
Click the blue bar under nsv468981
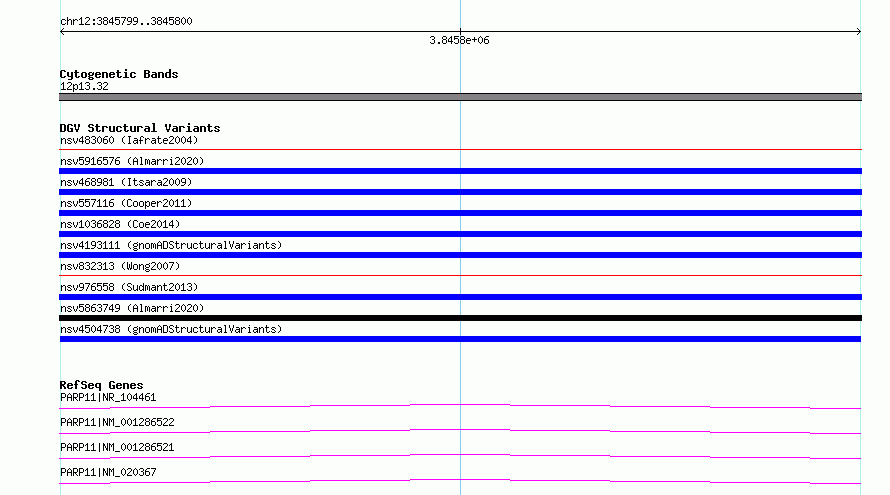tap(460, 192)
